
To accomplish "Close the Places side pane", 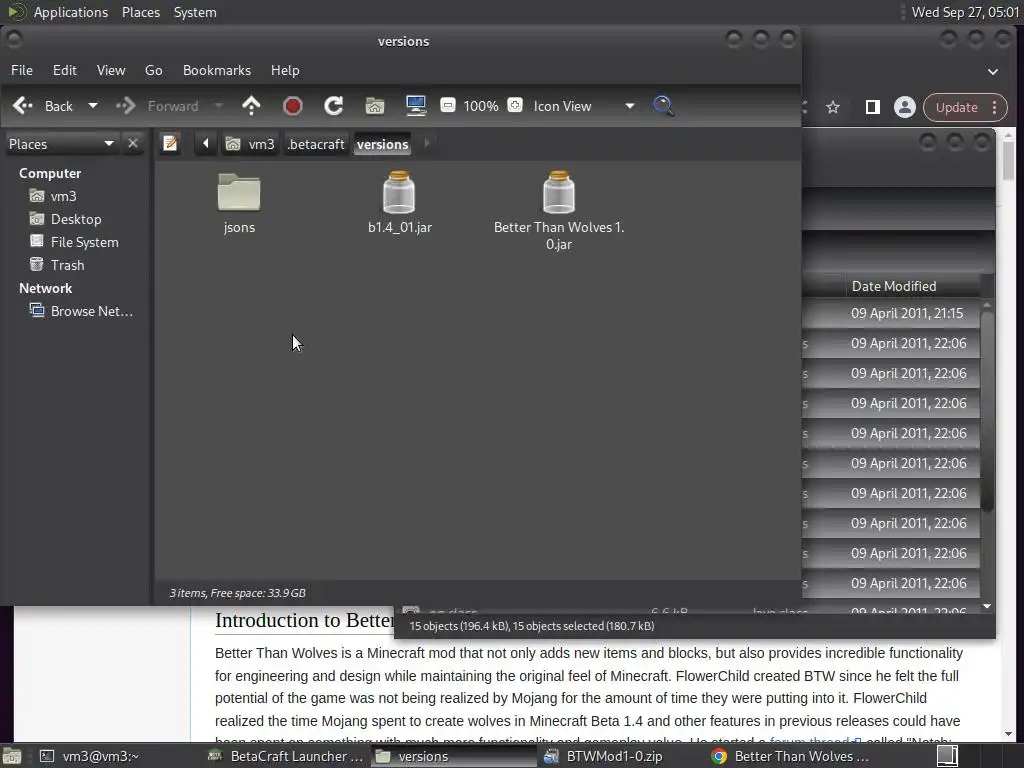I will [x=133, y=143].
